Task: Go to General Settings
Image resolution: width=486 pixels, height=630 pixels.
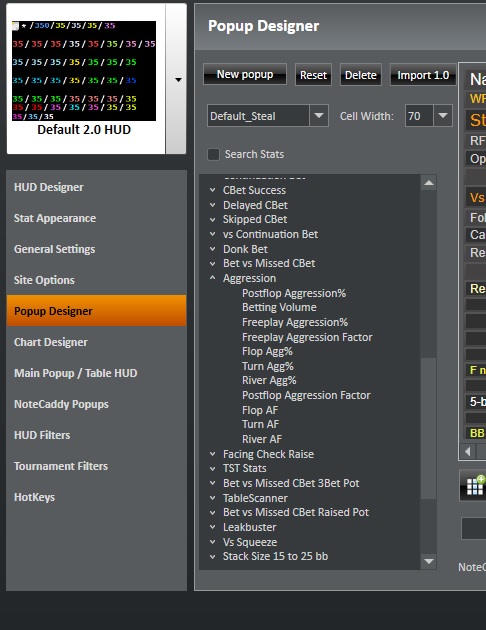Action: (x=96, y=249)
